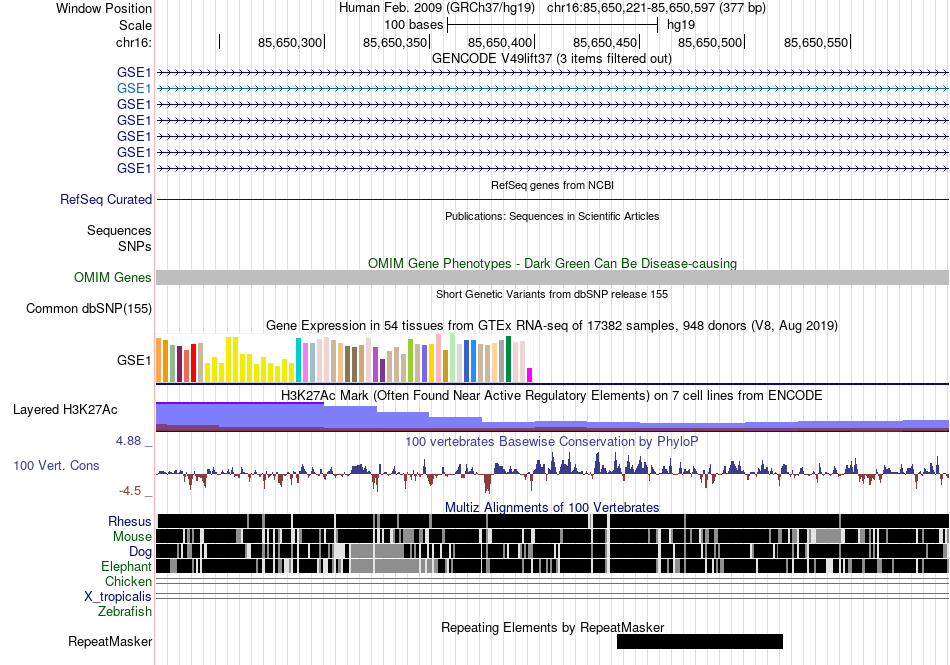Select the Mouse species label
Screen dimensions: 950x665
tap(132, 537)
